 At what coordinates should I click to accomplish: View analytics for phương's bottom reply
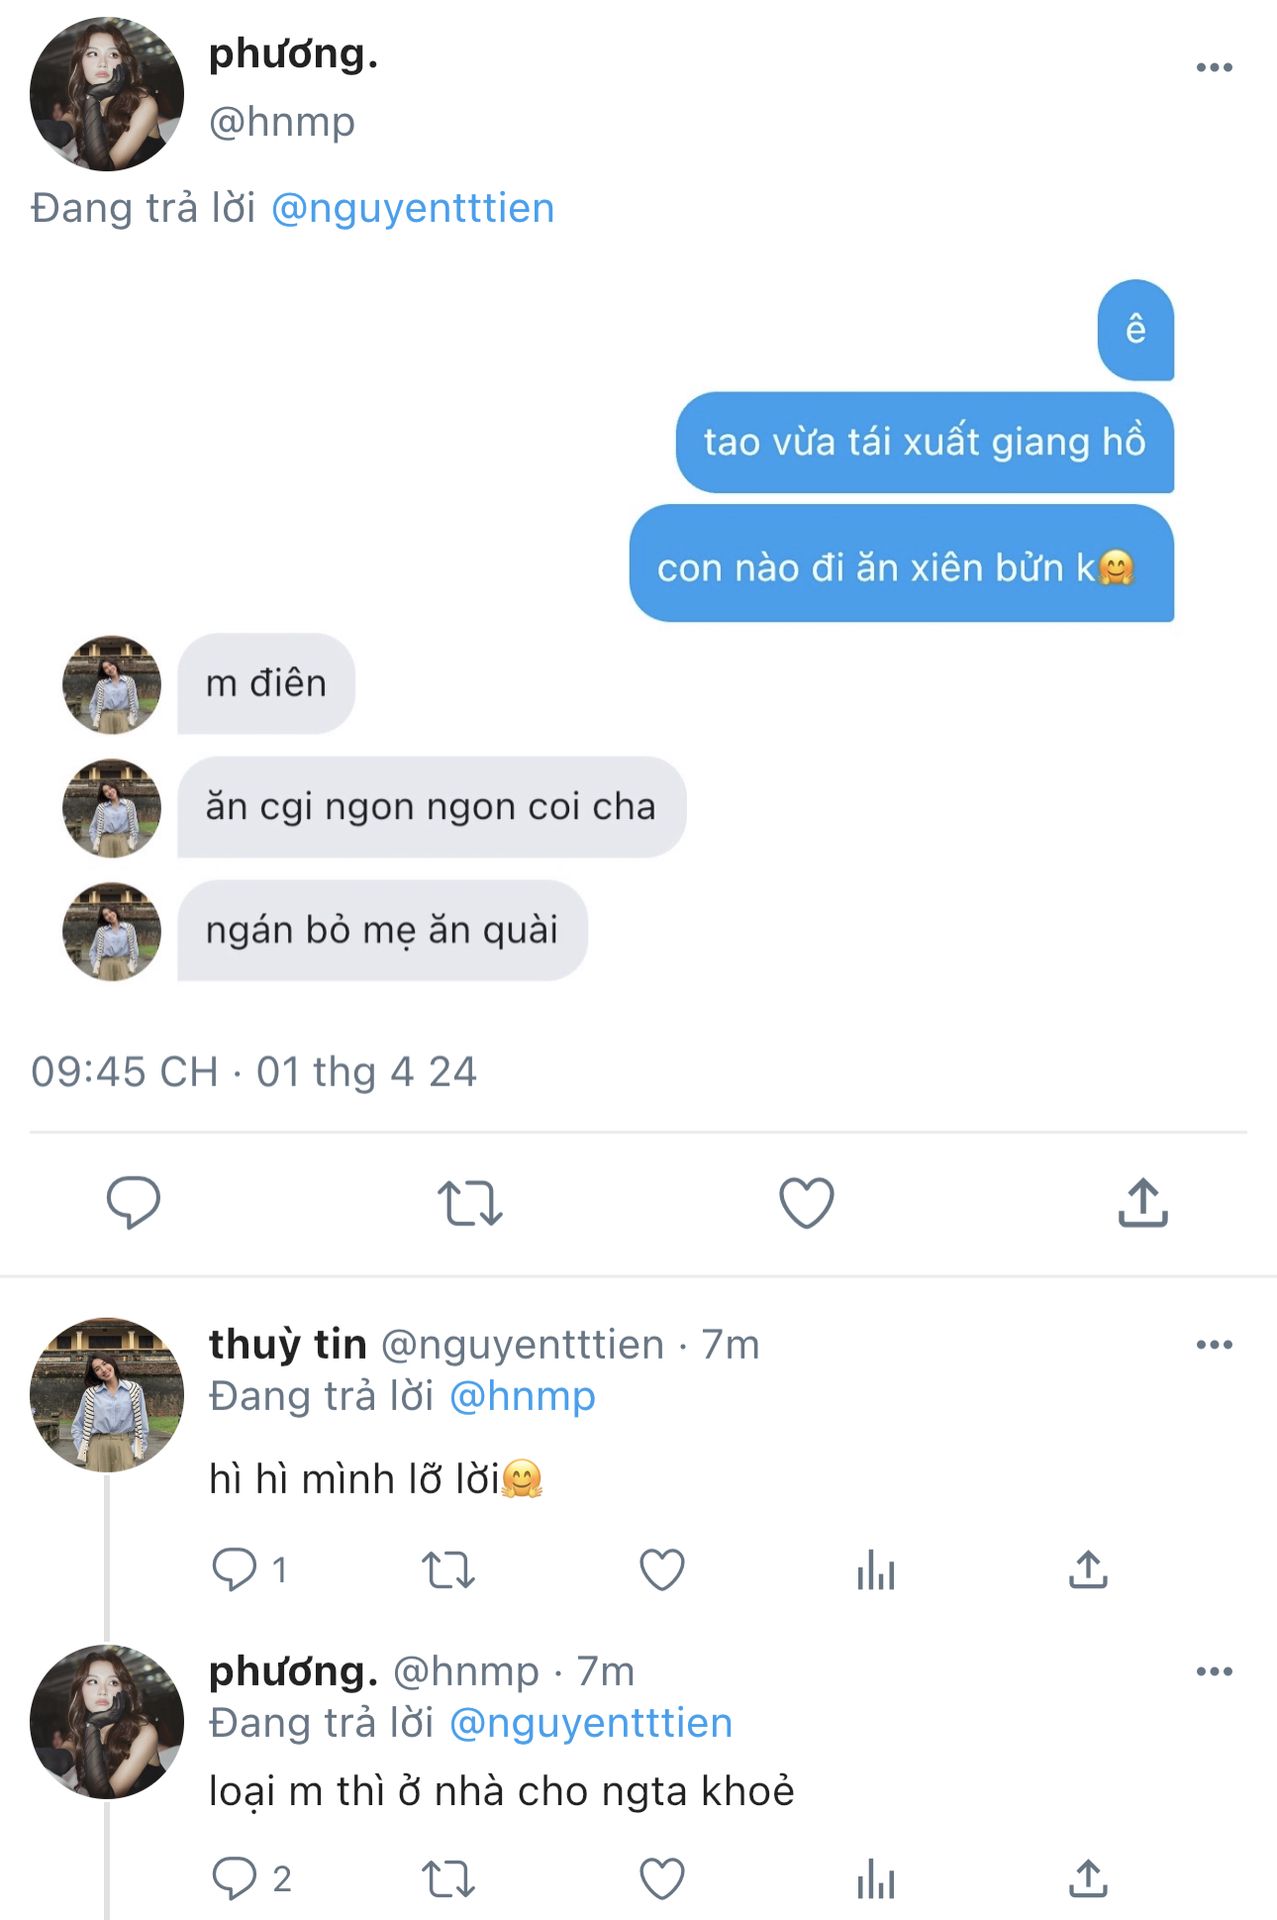click(875, 1879)
